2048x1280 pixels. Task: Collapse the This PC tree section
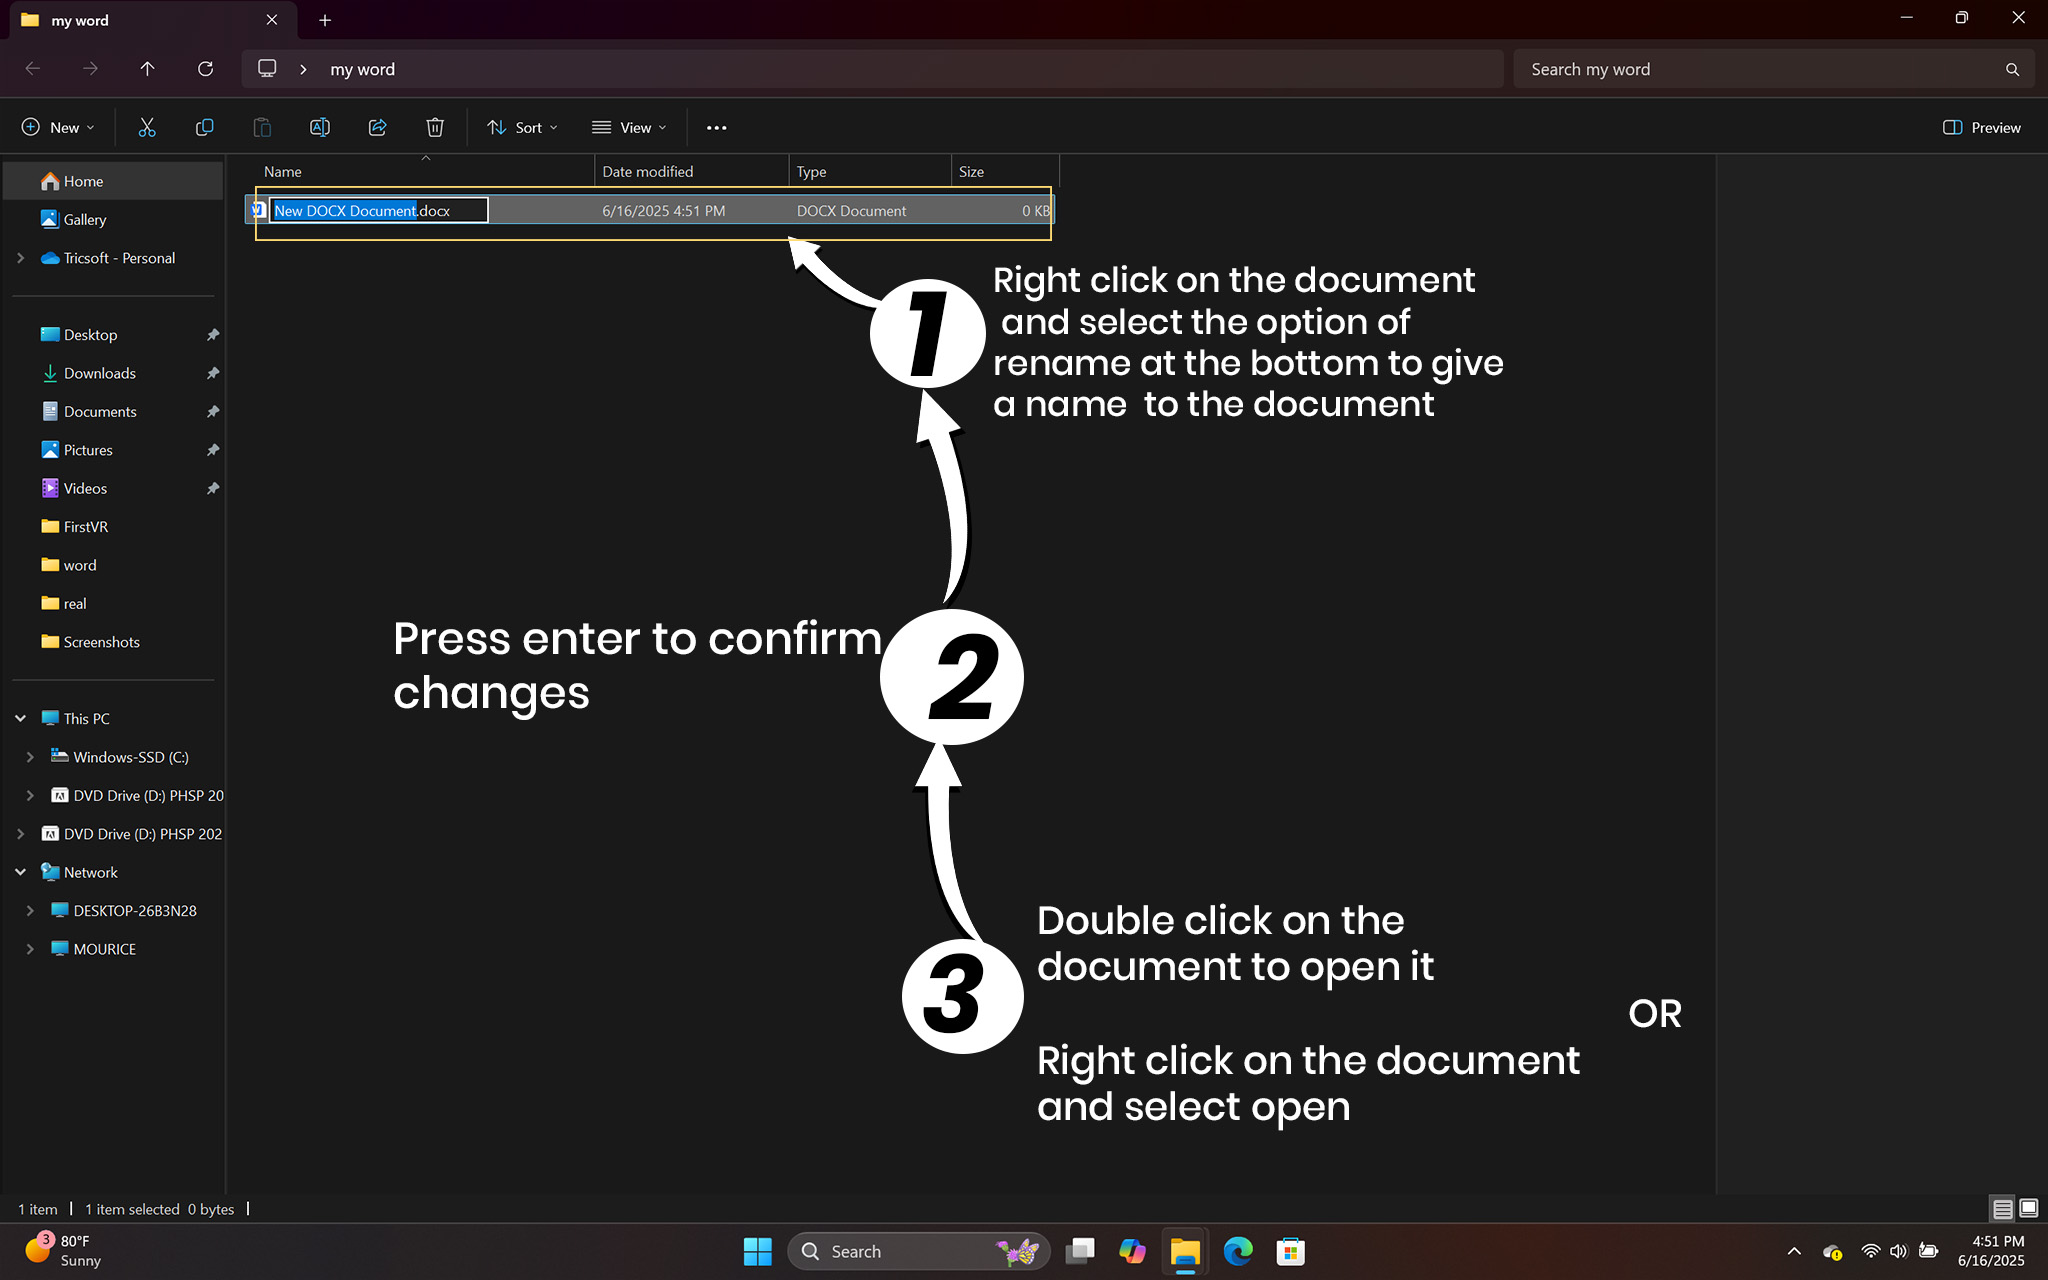[20, 718]
